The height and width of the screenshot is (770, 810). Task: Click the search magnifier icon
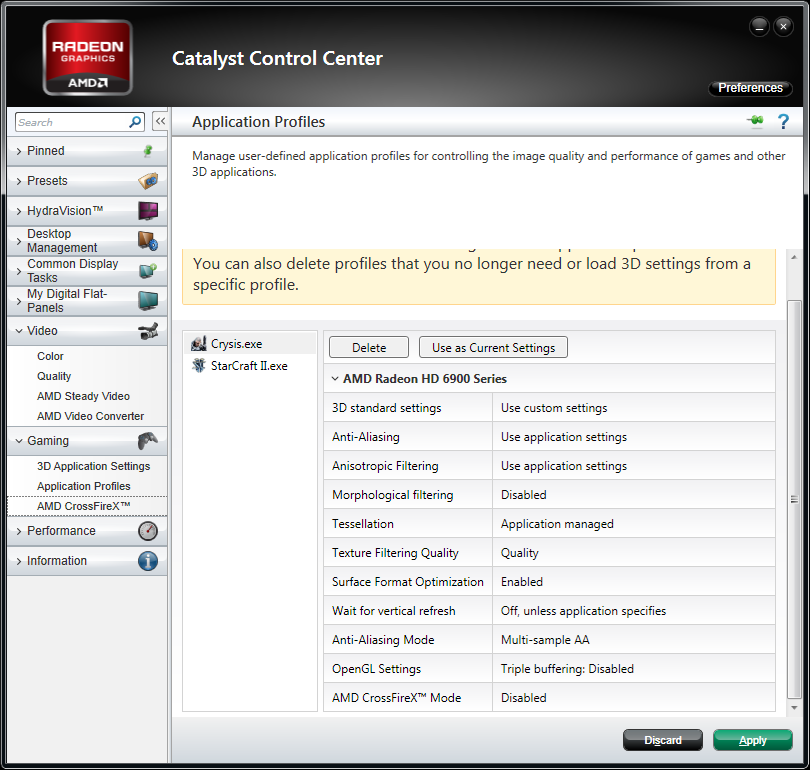click(135, 122)
